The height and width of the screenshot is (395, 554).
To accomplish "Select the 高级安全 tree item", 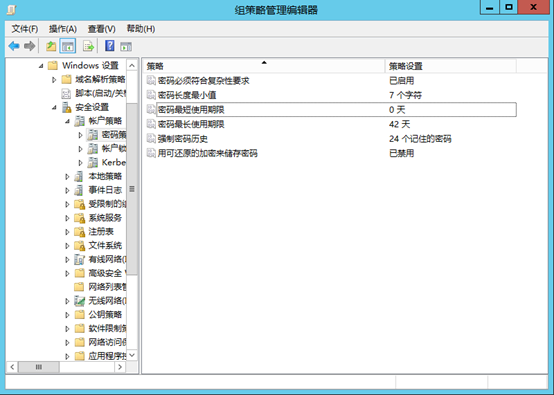I will 107,273.
